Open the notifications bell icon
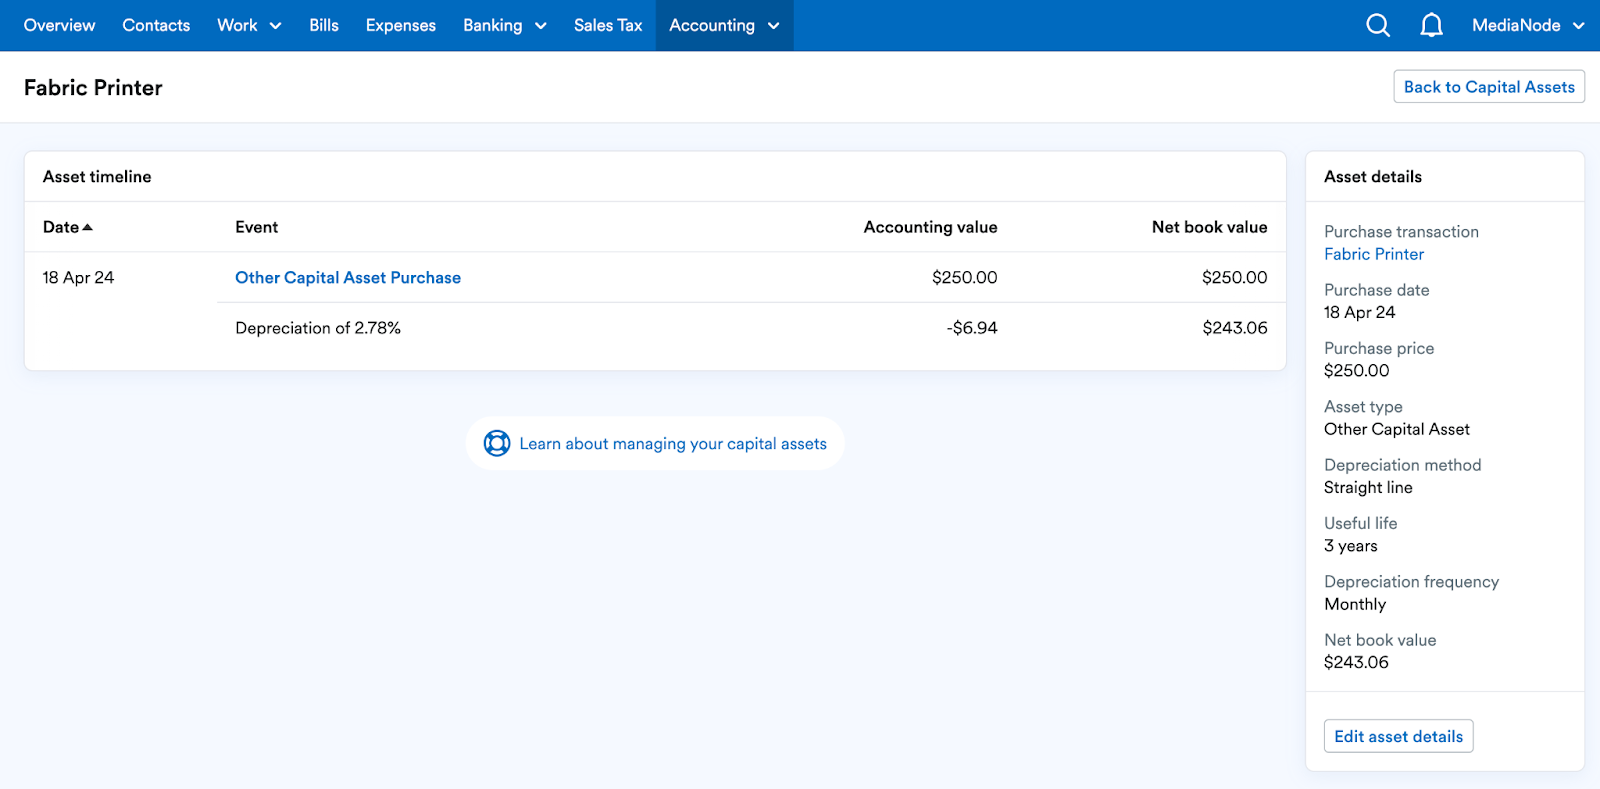 click(1431, 25)
